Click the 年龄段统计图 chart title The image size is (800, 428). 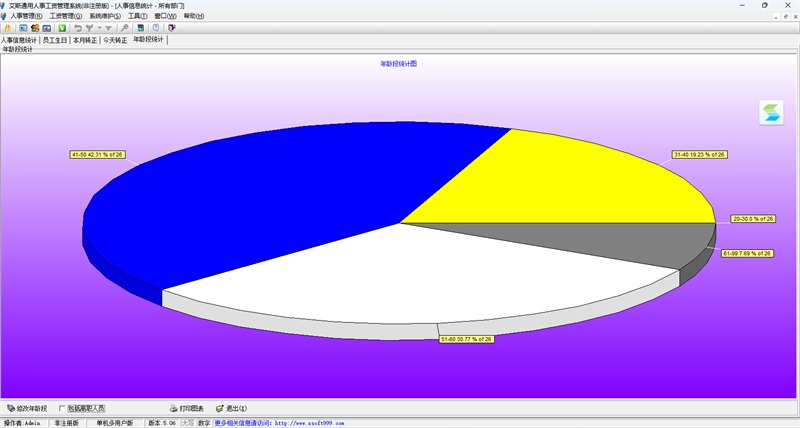point(398,64)
